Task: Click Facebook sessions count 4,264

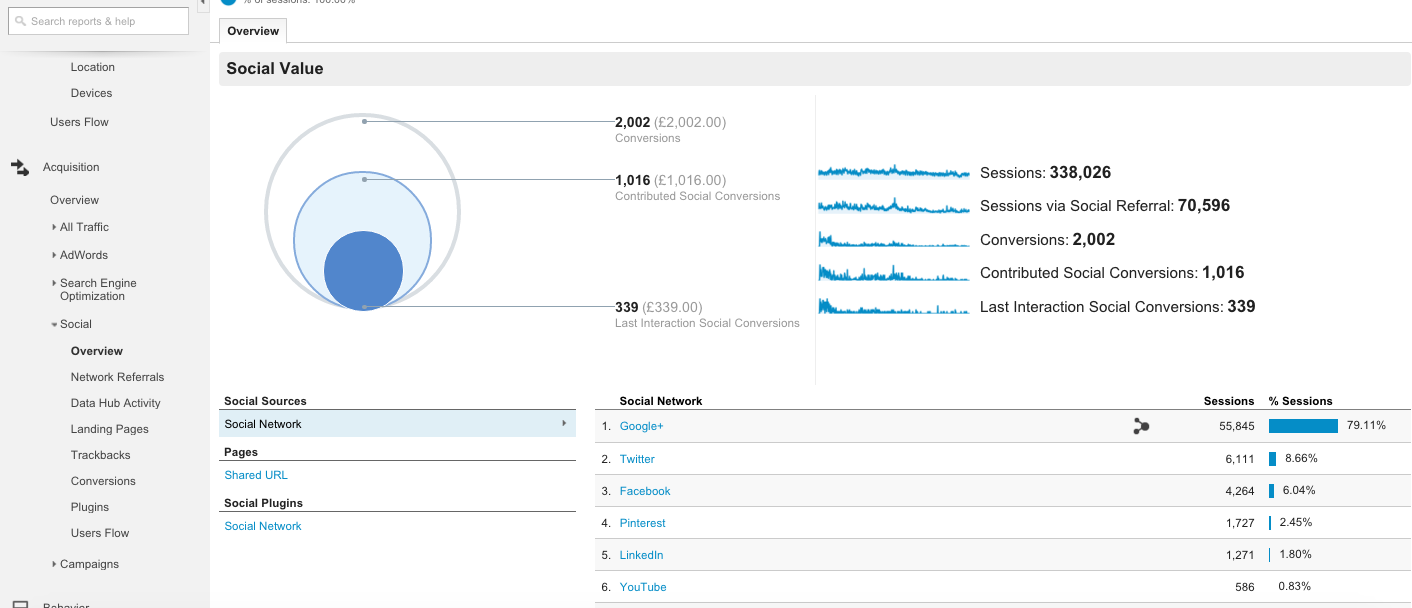Action: (1238, 491)
